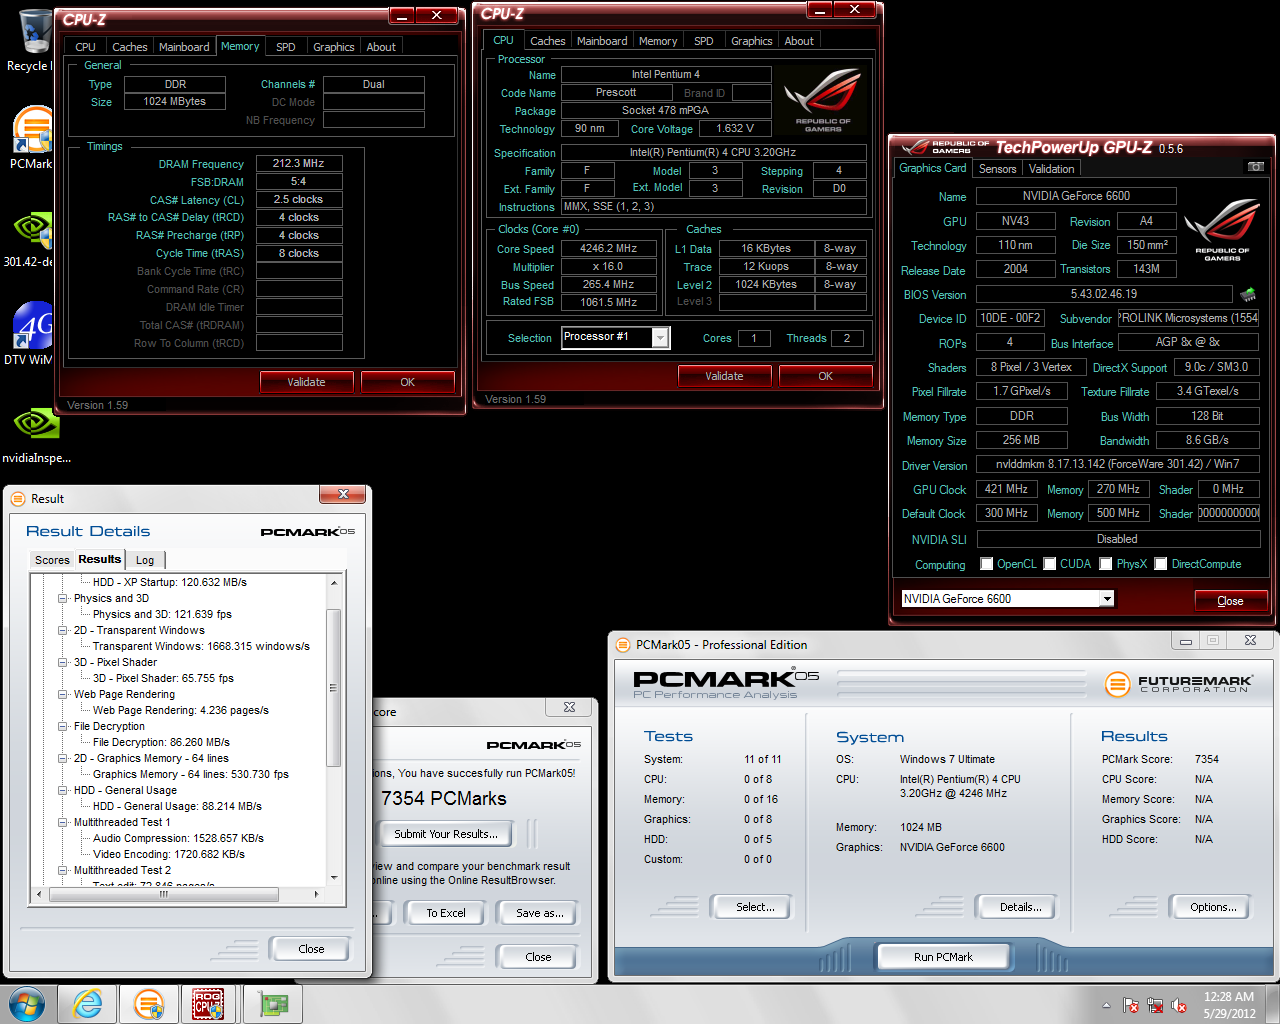Collapse the File Decryption tree node
This screenshot has width=1280, height=1024.
pos(63,726)
